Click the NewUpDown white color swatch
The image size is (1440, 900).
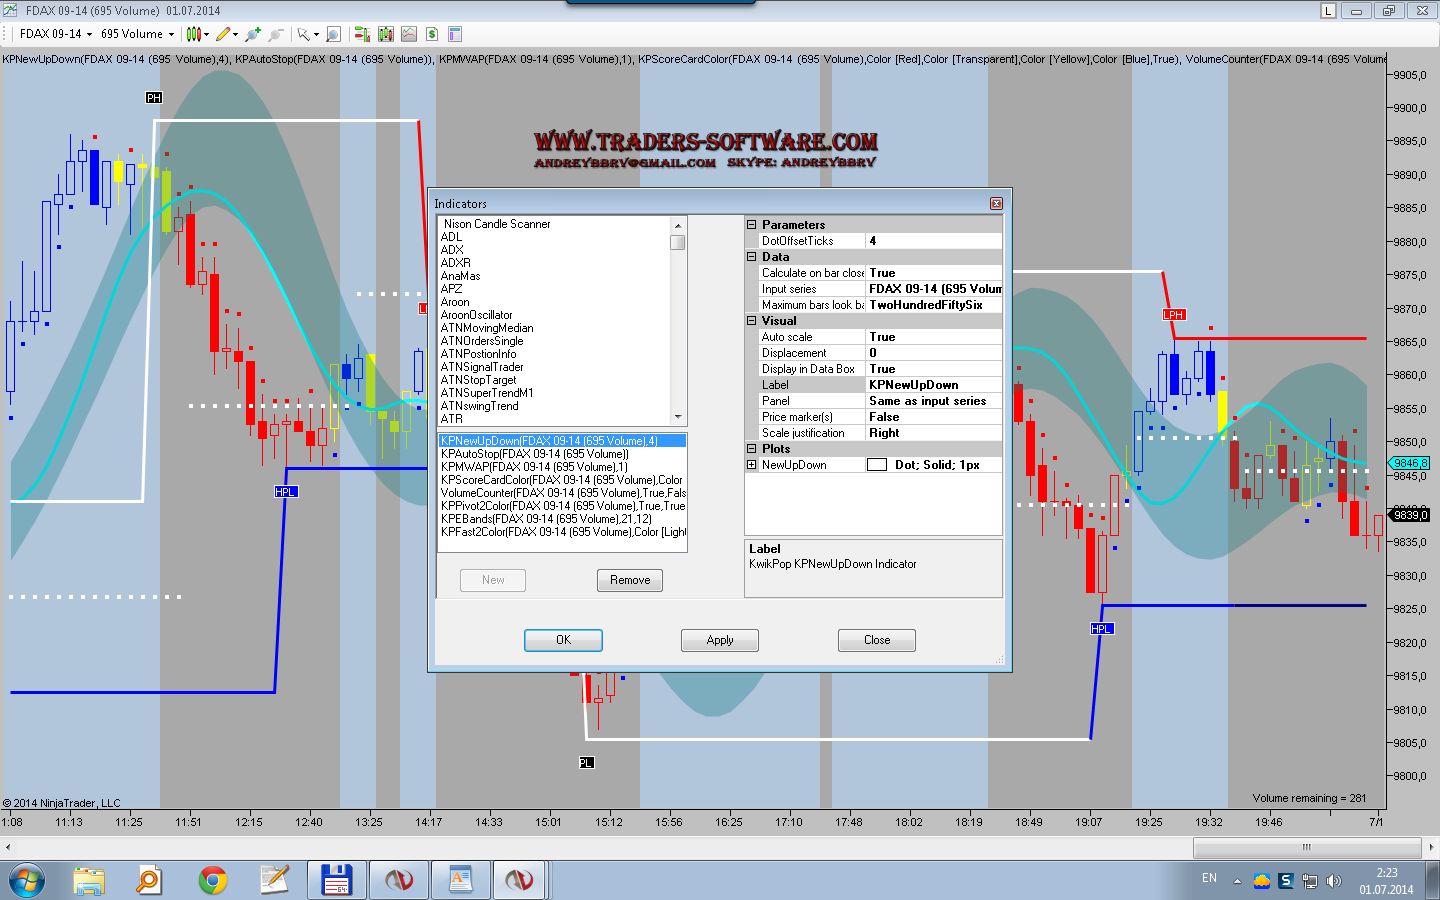click(x=877, y=465)
